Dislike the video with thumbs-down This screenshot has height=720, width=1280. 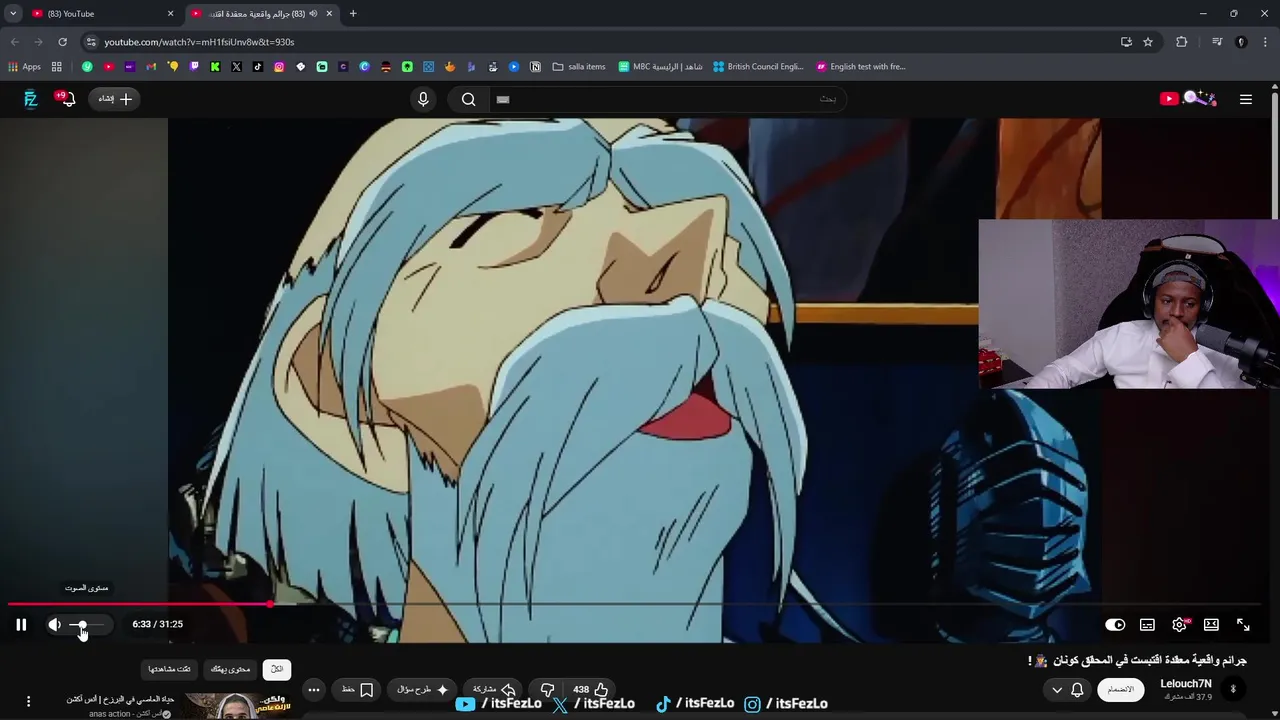click(x=547, y=689)
